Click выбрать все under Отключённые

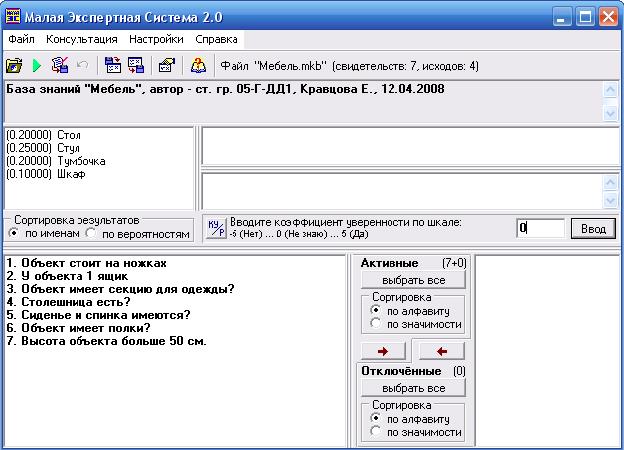coord(413,388)
